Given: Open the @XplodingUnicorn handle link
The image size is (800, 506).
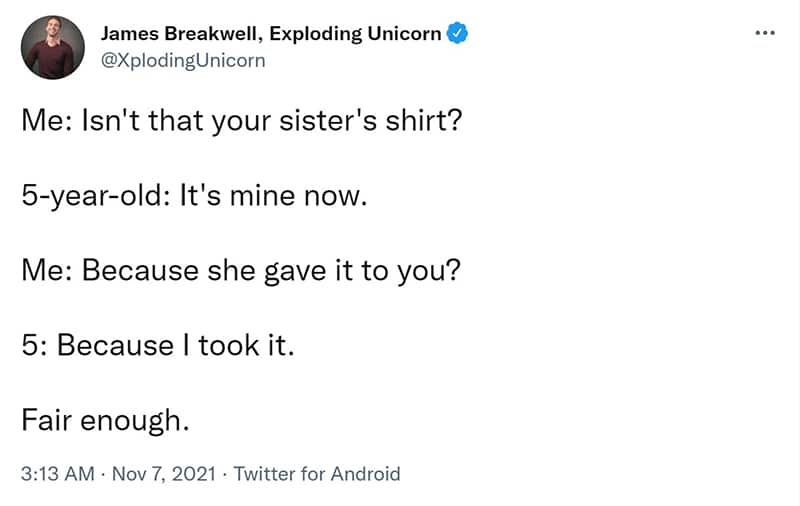Looking at the screenshot, I should coord(183,61).
